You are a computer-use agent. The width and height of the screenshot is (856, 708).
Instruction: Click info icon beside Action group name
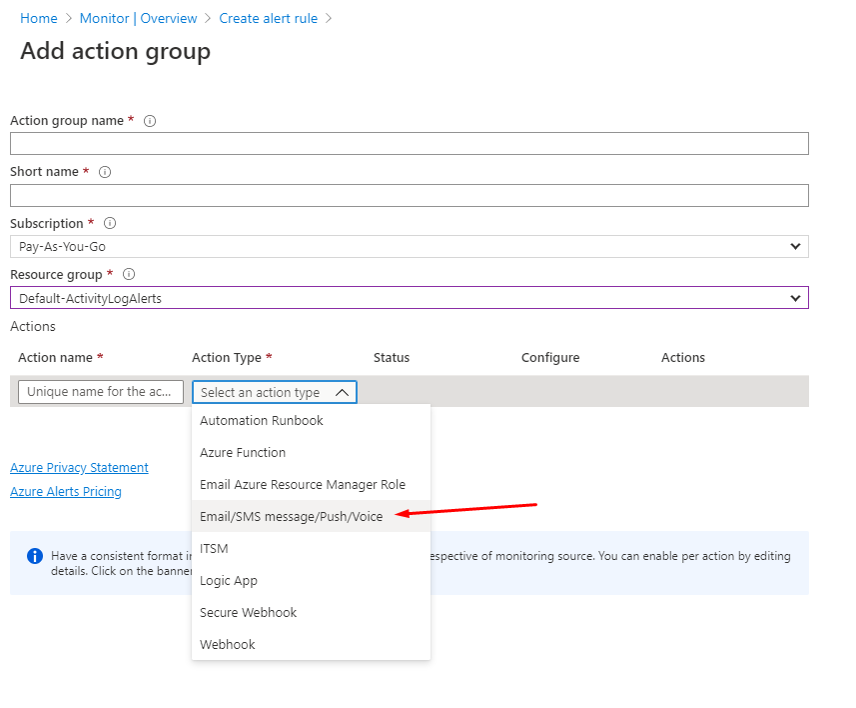(x=150, y=121)
